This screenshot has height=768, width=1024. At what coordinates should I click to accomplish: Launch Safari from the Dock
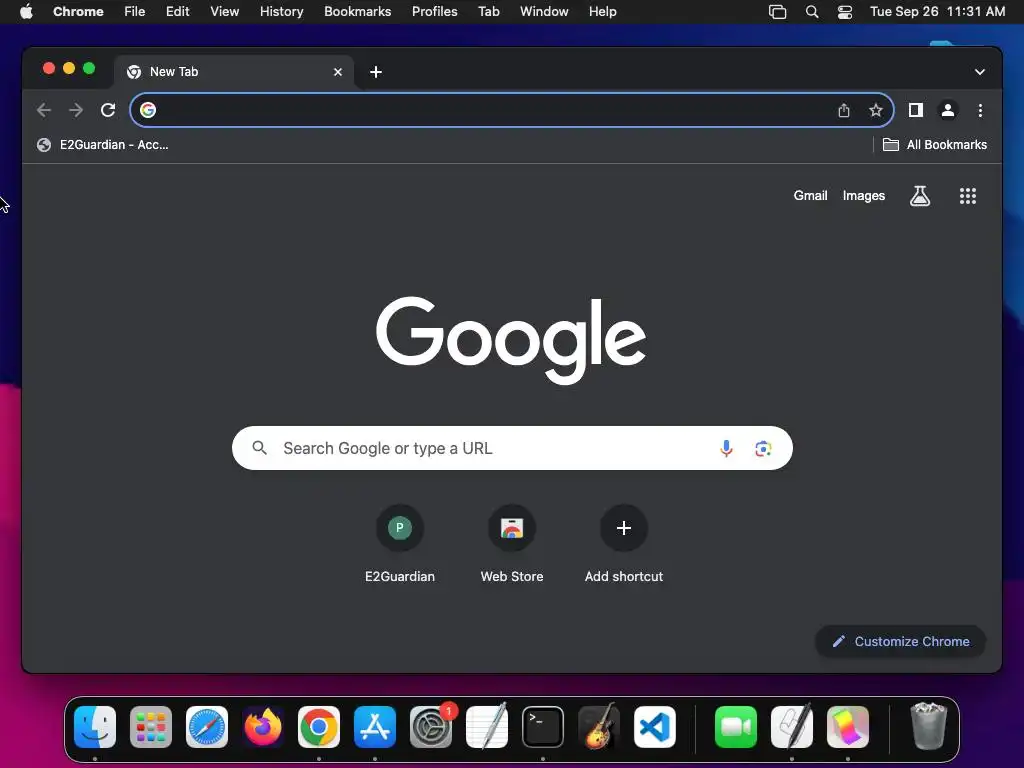[x=207, y=727]
